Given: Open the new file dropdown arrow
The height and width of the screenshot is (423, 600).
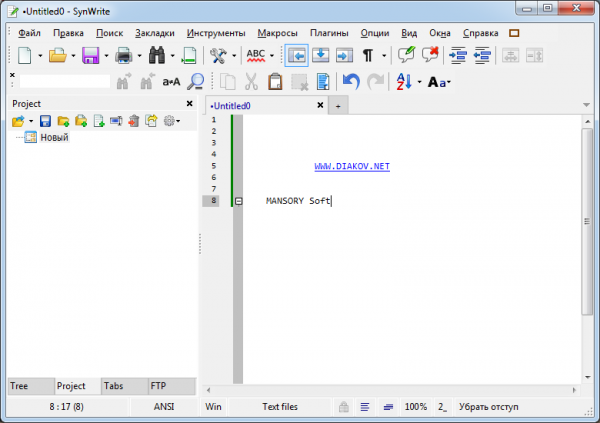Looking at the screenshot, I should 40,56.
